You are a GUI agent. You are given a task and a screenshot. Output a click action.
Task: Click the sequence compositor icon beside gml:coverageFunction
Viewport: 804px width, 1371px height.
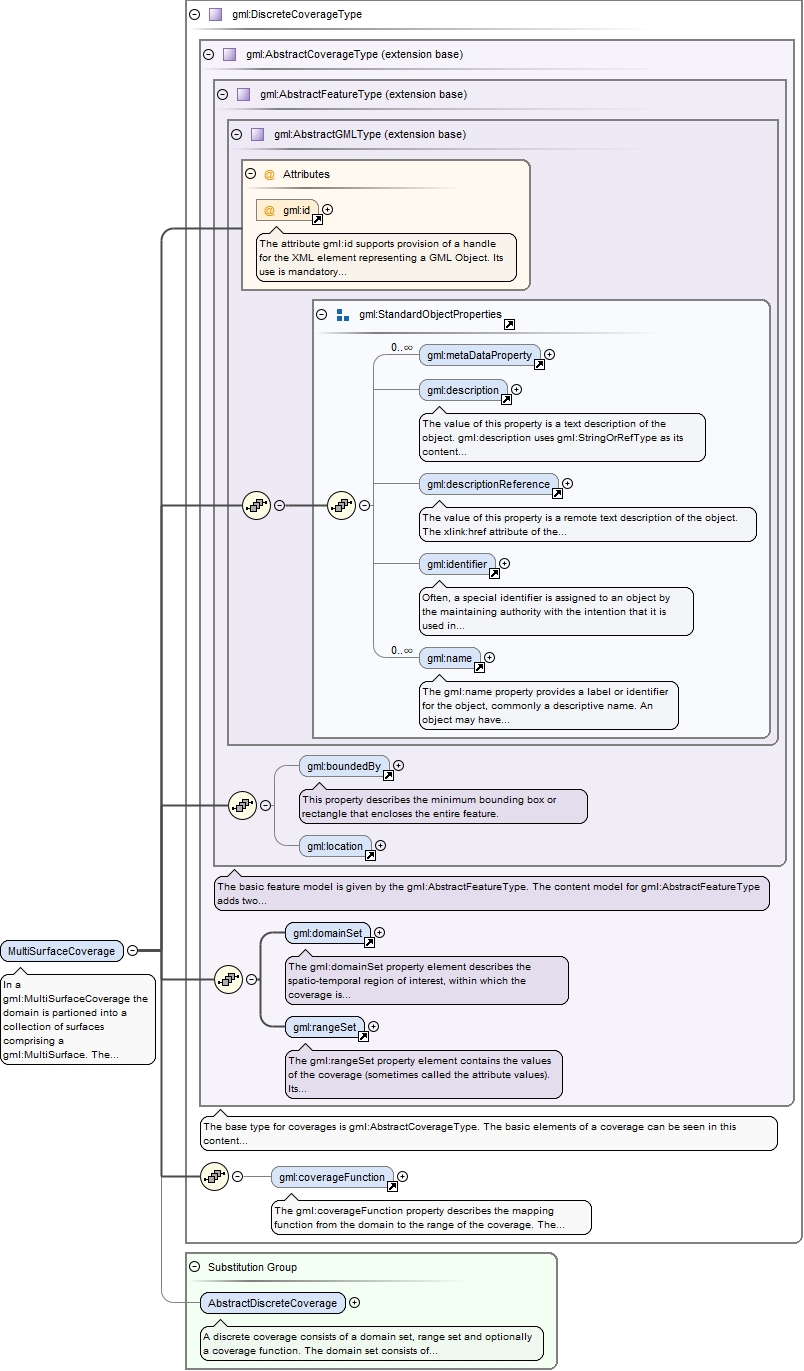(x=215, y=1177)
